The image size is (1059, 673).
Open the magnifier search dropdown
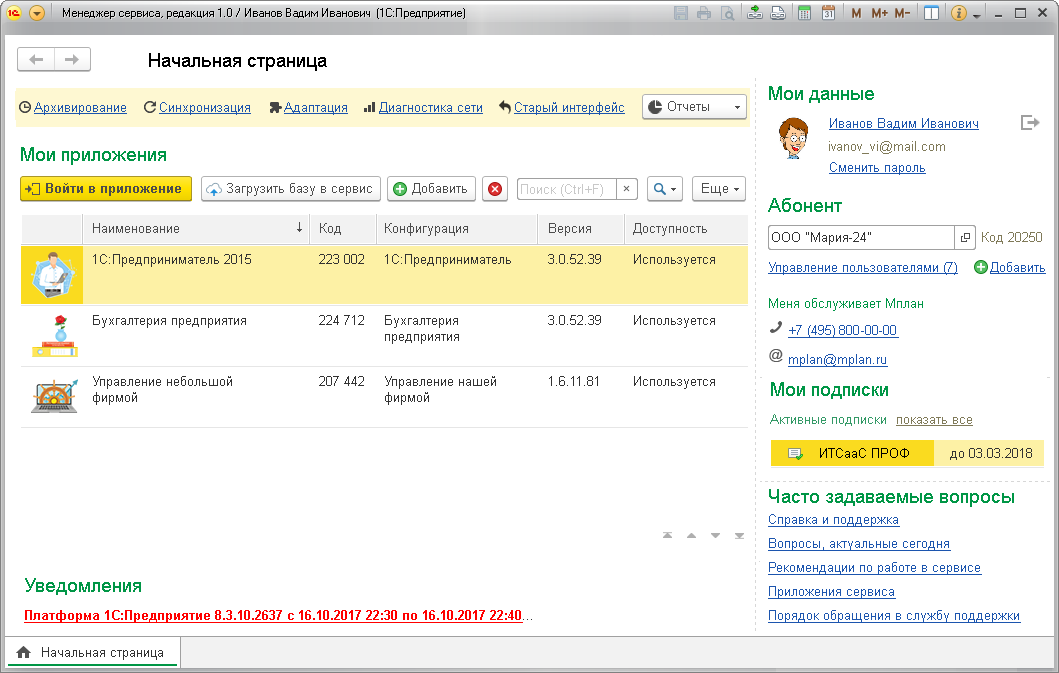(665, 189)
